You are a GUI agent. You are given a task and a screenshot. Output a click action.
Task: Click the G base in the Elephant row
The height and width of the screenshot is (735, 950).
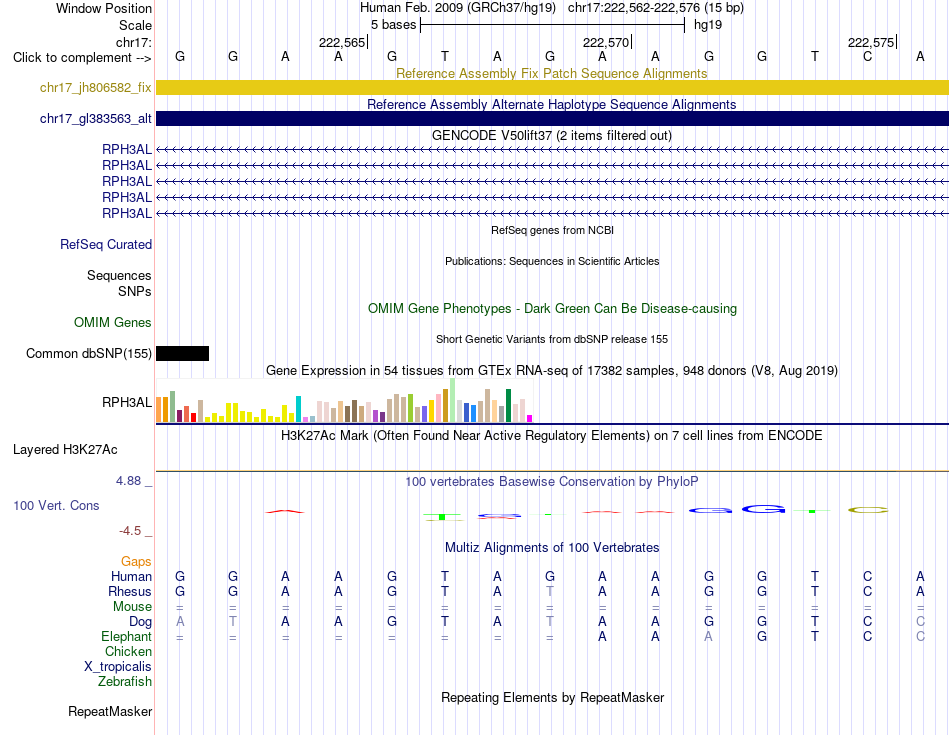[762, 637]
